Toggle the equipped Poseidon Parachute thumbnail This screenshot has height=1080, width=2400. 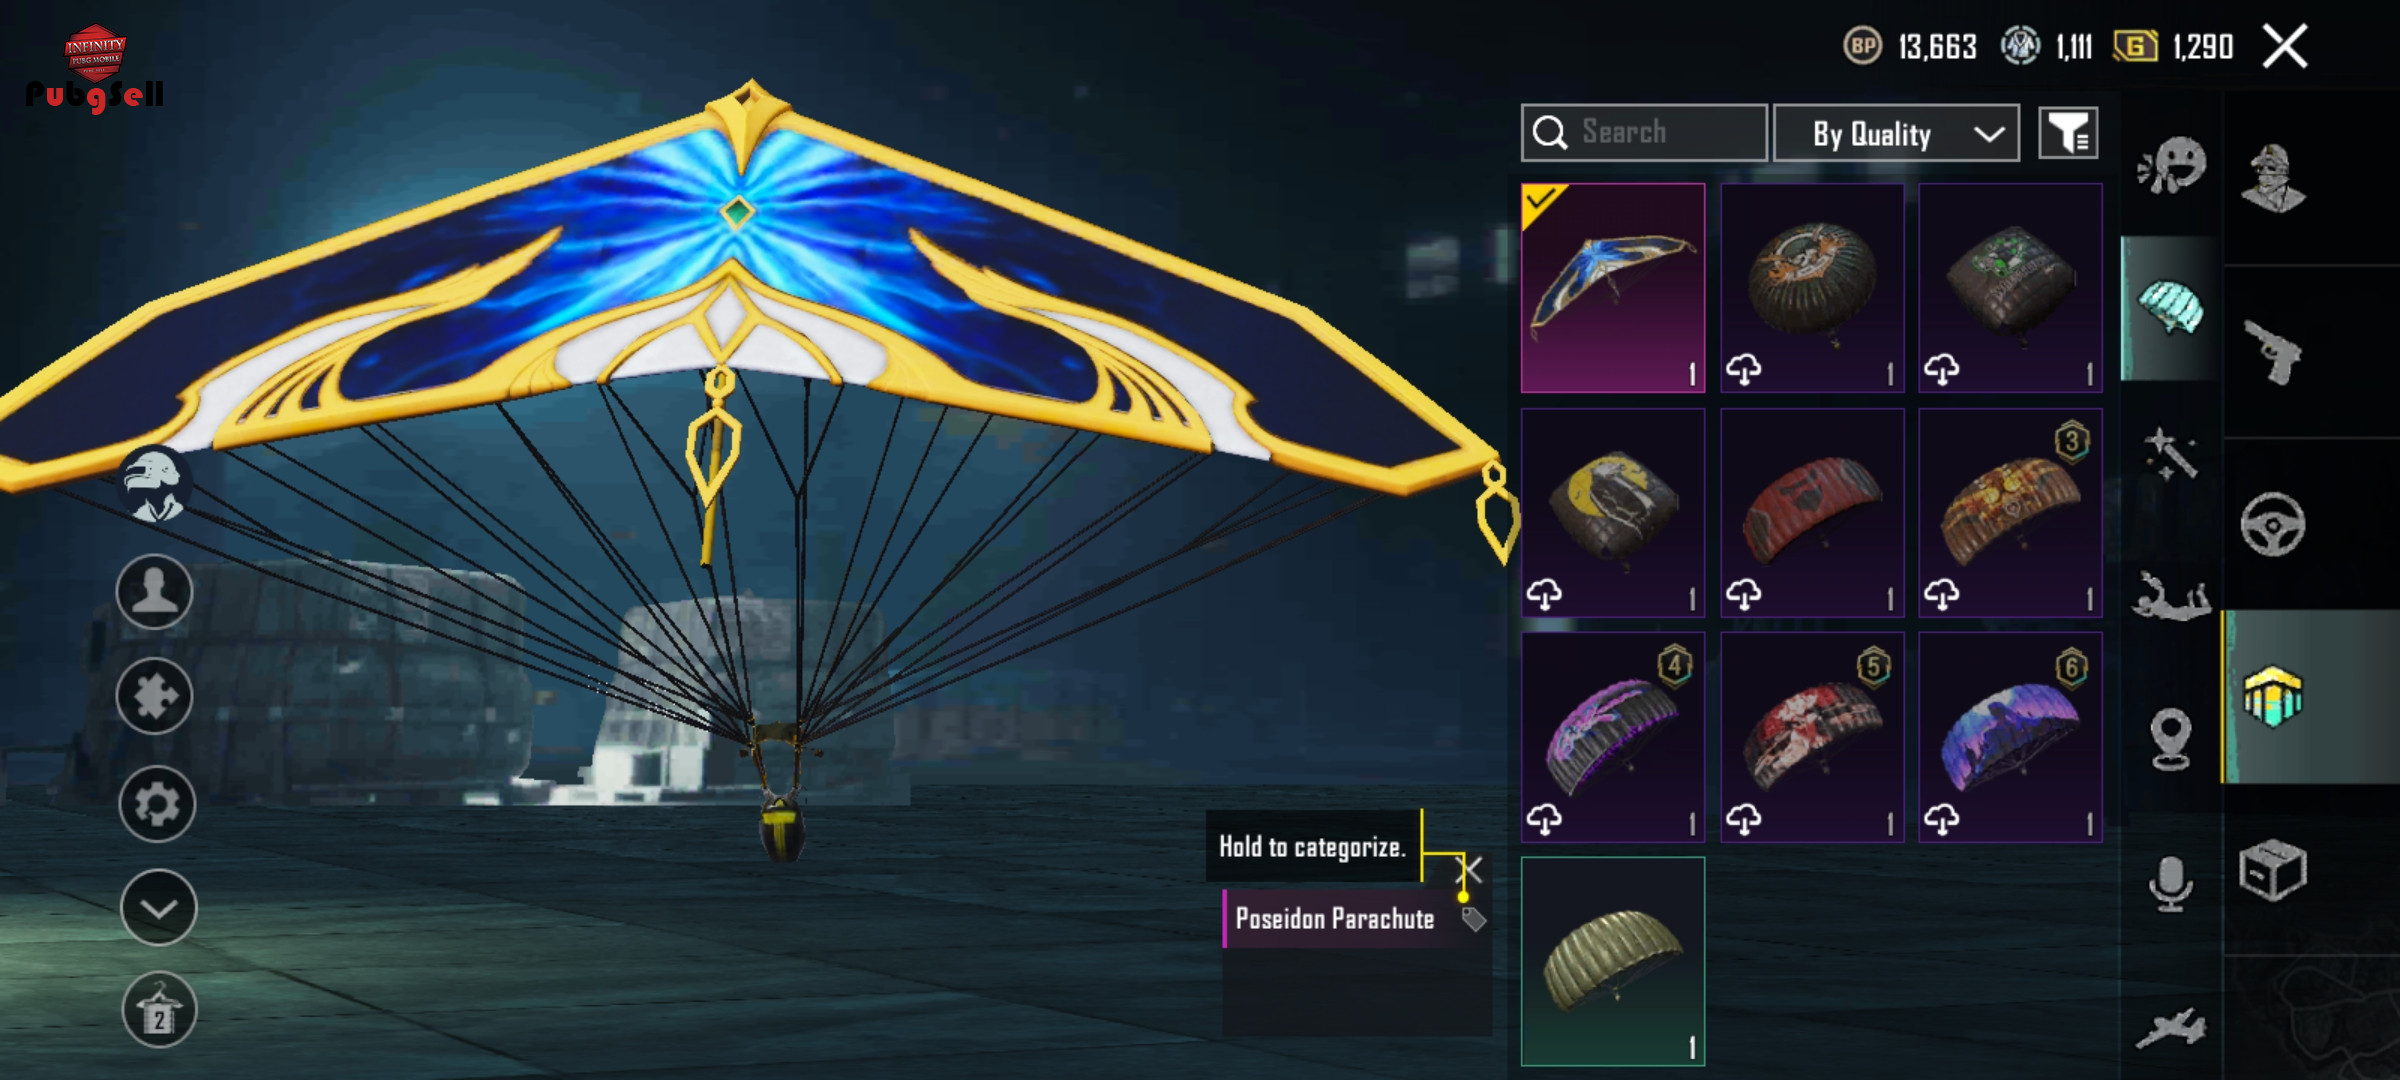(1613, 288)
